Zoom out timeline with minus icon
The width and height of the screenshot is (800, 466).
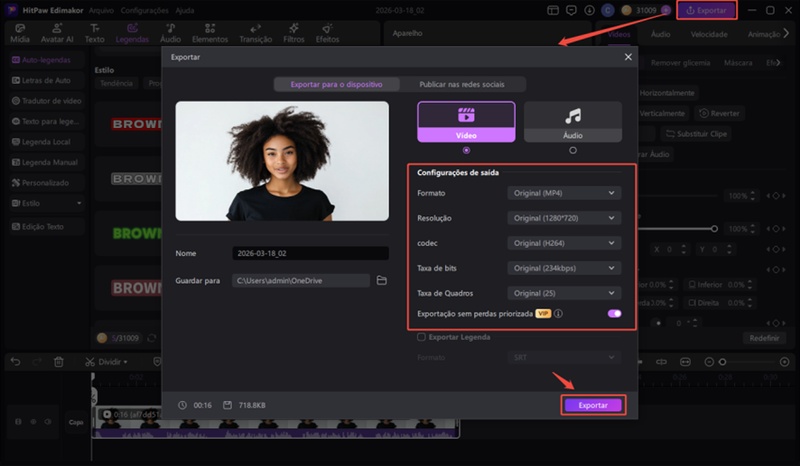[709, 362]
